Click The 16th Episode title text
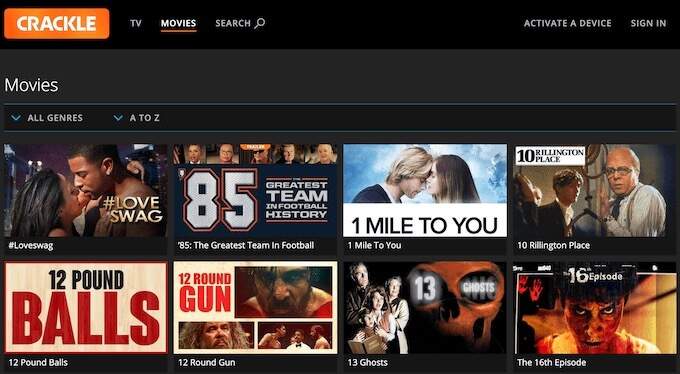The width and height of the screenshot is (680, 374). click(551, 362)
